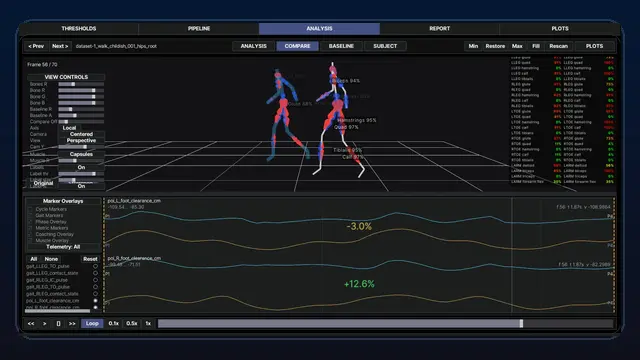This screenshot has height=360, width=640.
Task: Play animation with the > button
Action: [45, 323]
